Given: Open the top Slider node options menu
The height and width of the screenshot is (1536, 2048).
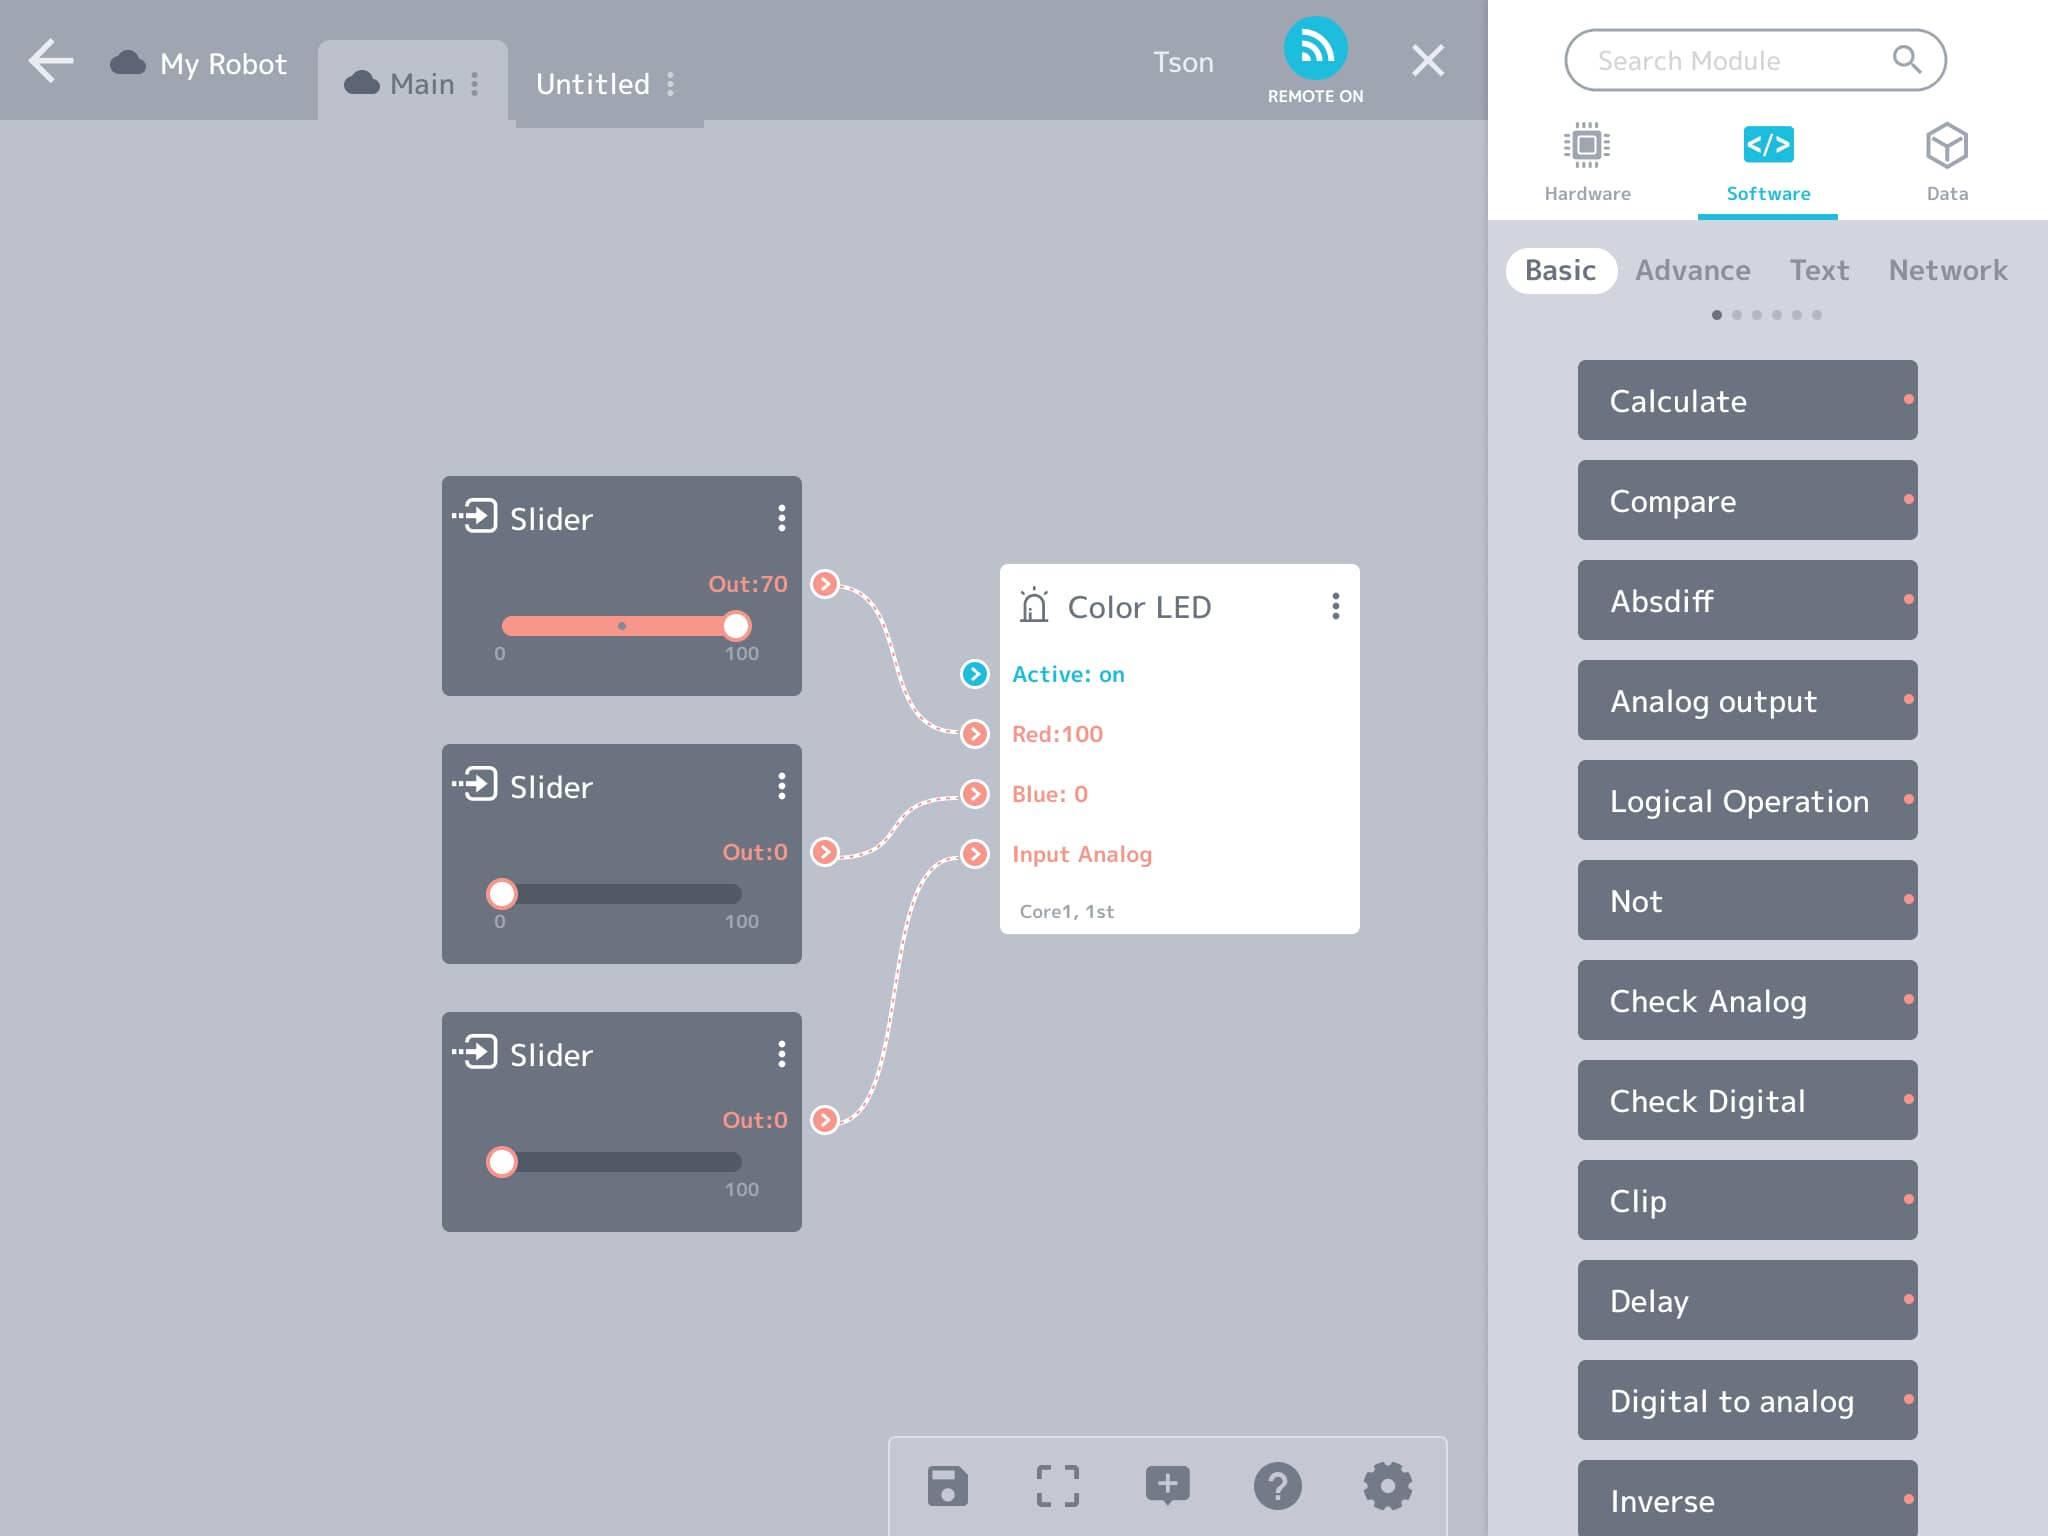Looking at the screenshot, I should (781, 518).
